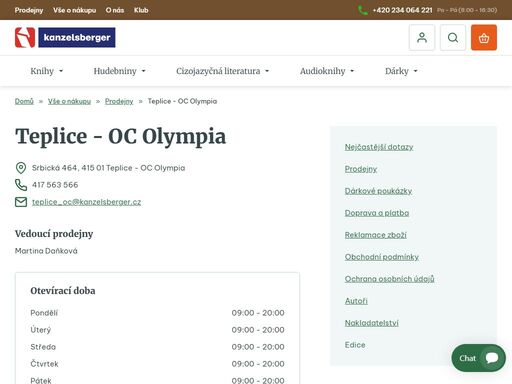The width and height of the screenshot is (512, 384).
Task: Click teplice_oc@kanzelsberger.cz email link
Action: pos(86,202)
